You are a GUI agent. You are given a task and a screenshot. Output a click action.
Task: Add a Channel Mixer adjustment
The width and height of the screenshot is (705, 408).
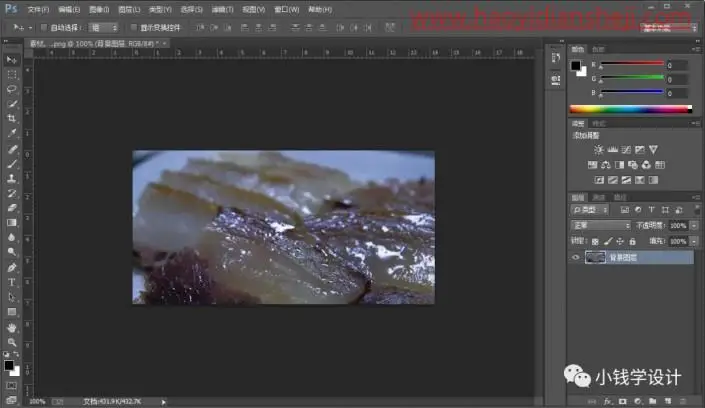(x=646, y=165)
